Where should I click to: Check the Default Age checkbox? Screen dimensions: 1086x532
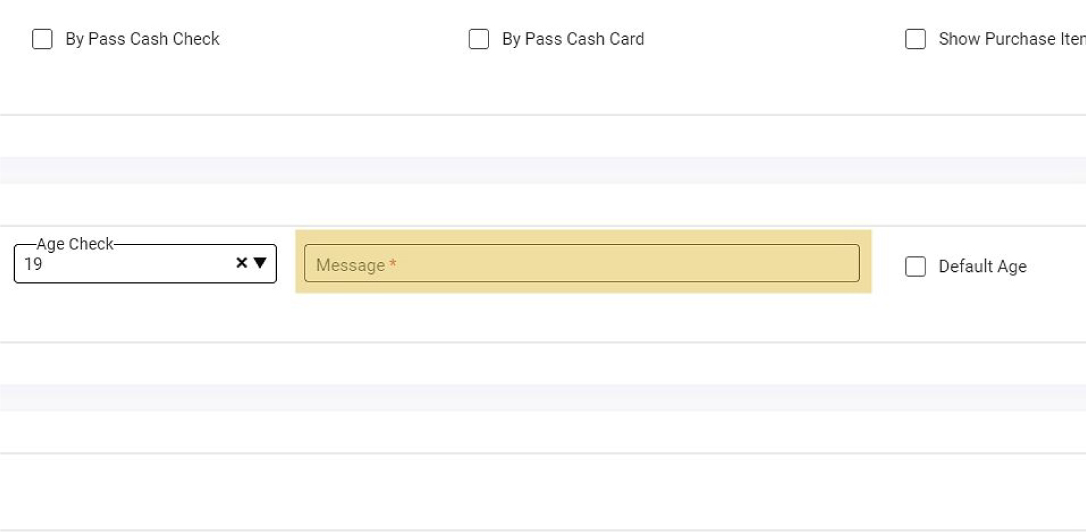coord(915,266)
